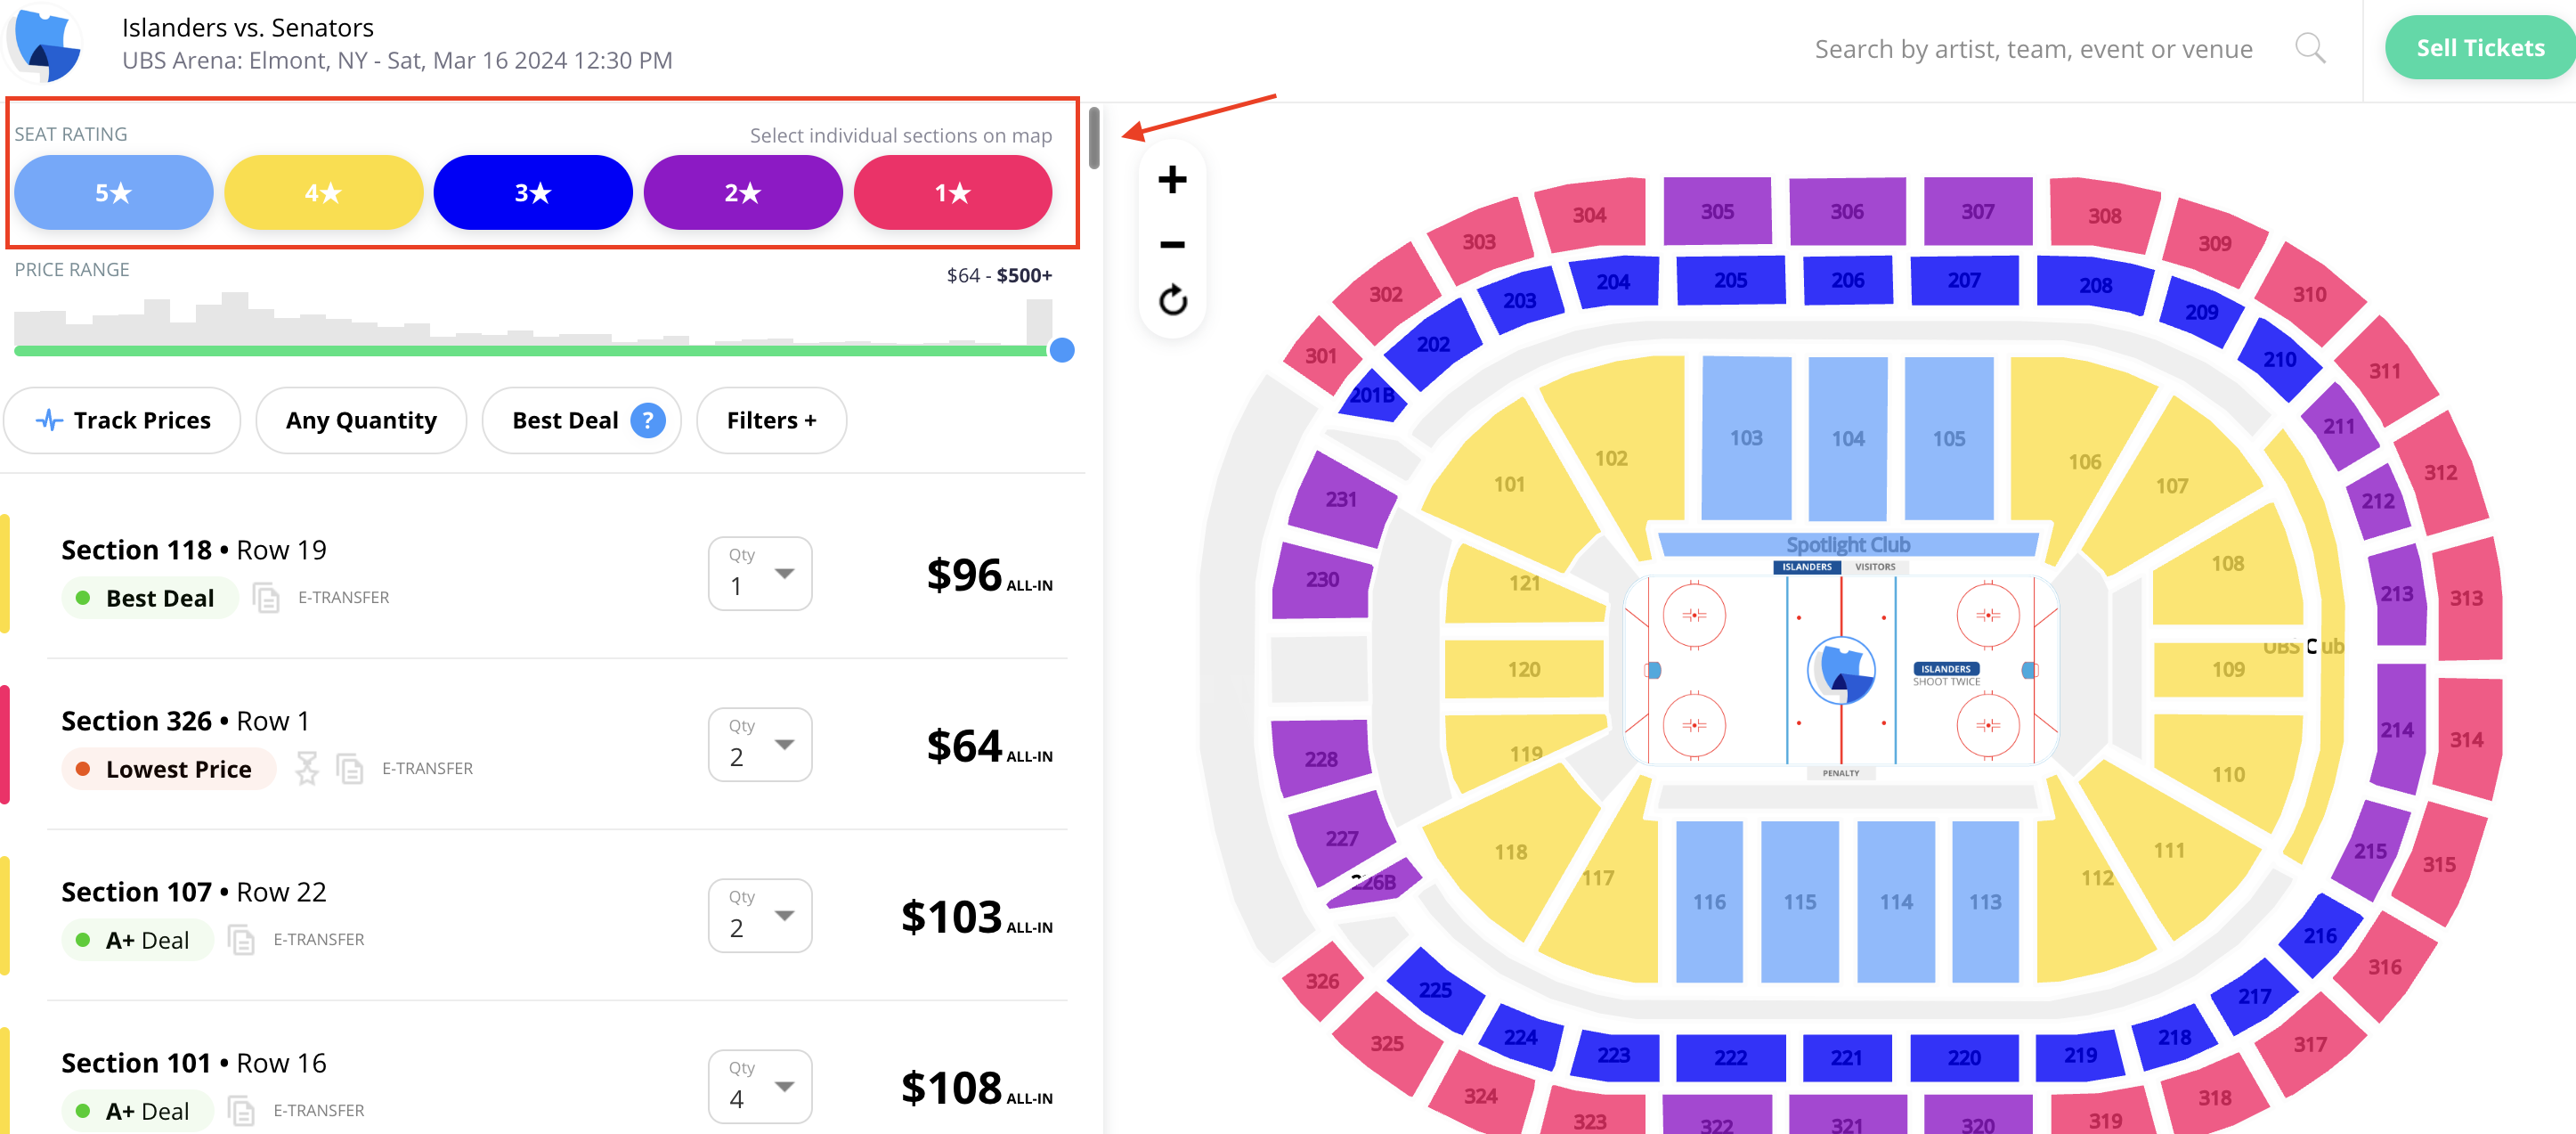
Task: Zoom in on the seating map
Action: tap(1172, 180)
